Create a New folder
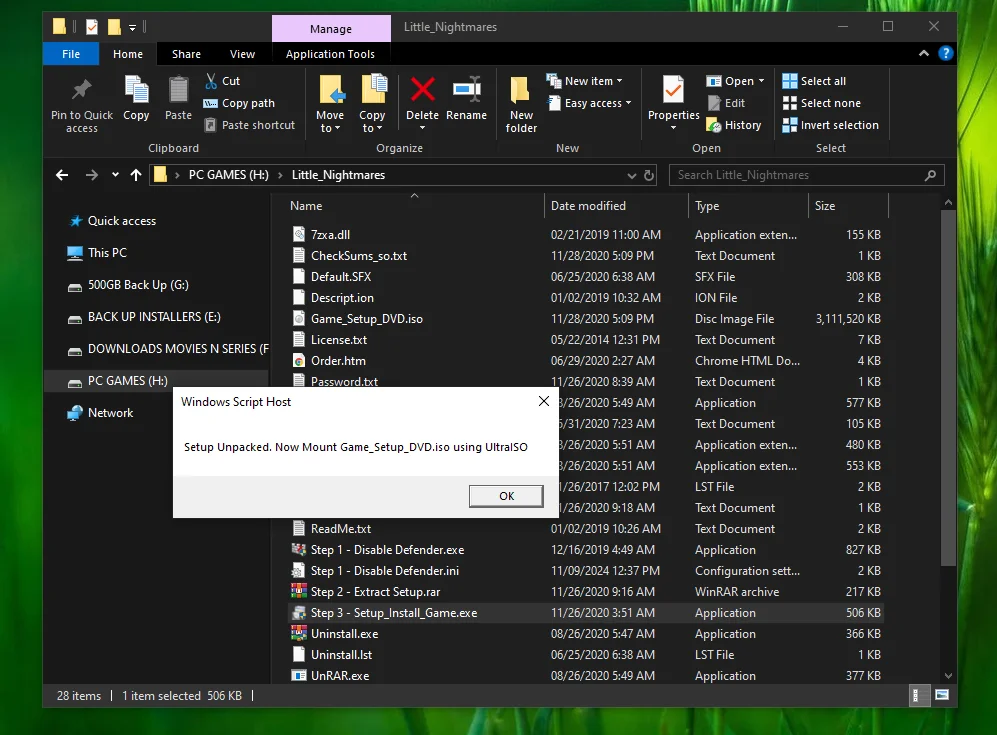 click(521, 105)
